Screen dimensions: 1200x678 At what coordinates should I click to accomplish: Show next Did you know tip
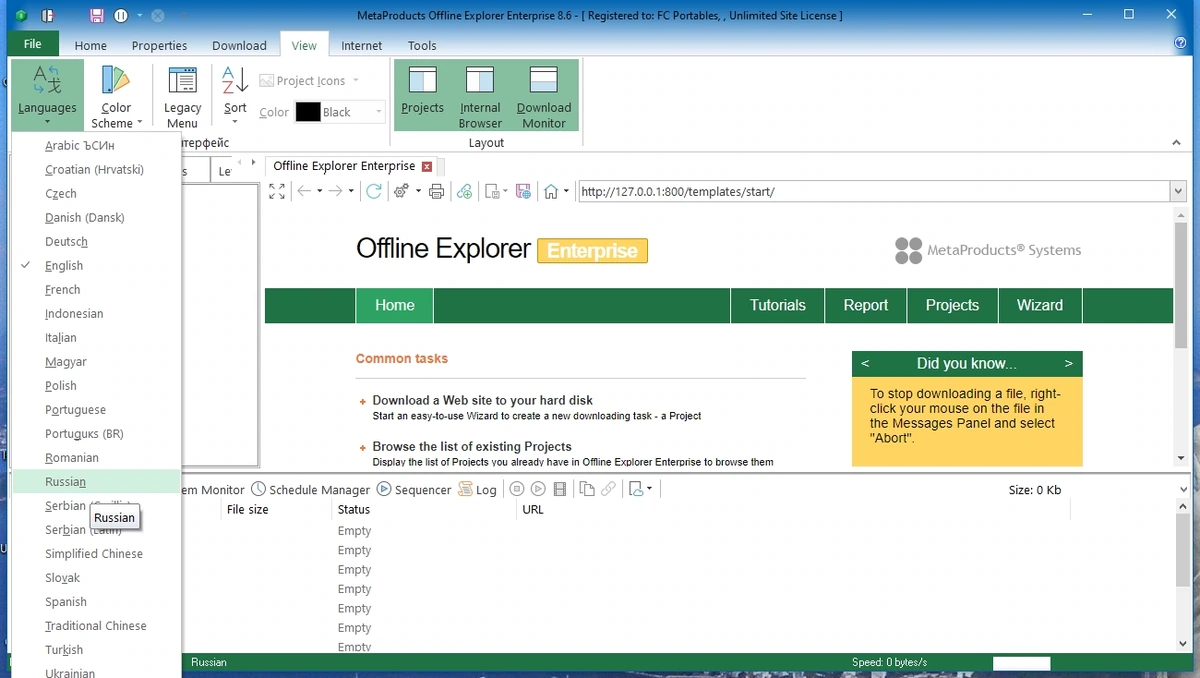pyautogui.click(x=1069, y=364)
